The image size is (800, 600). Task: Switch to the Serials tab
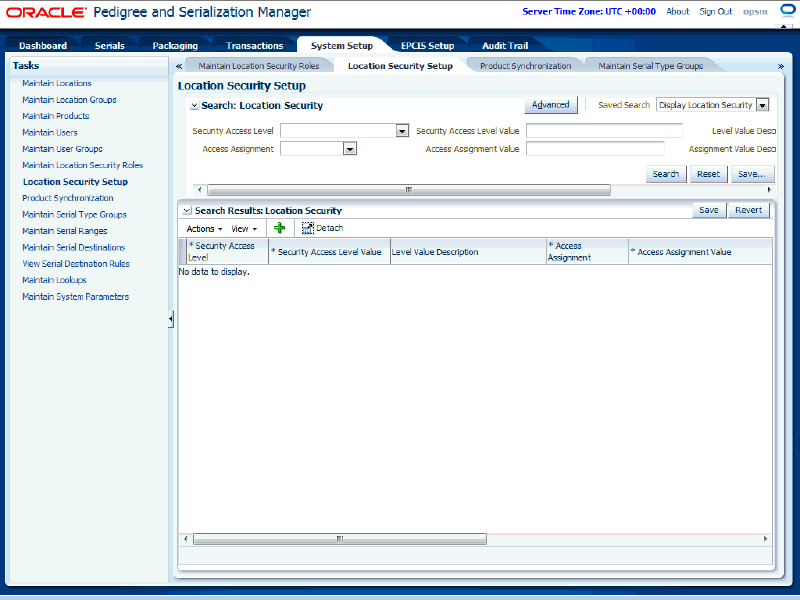tap(110, 45)
